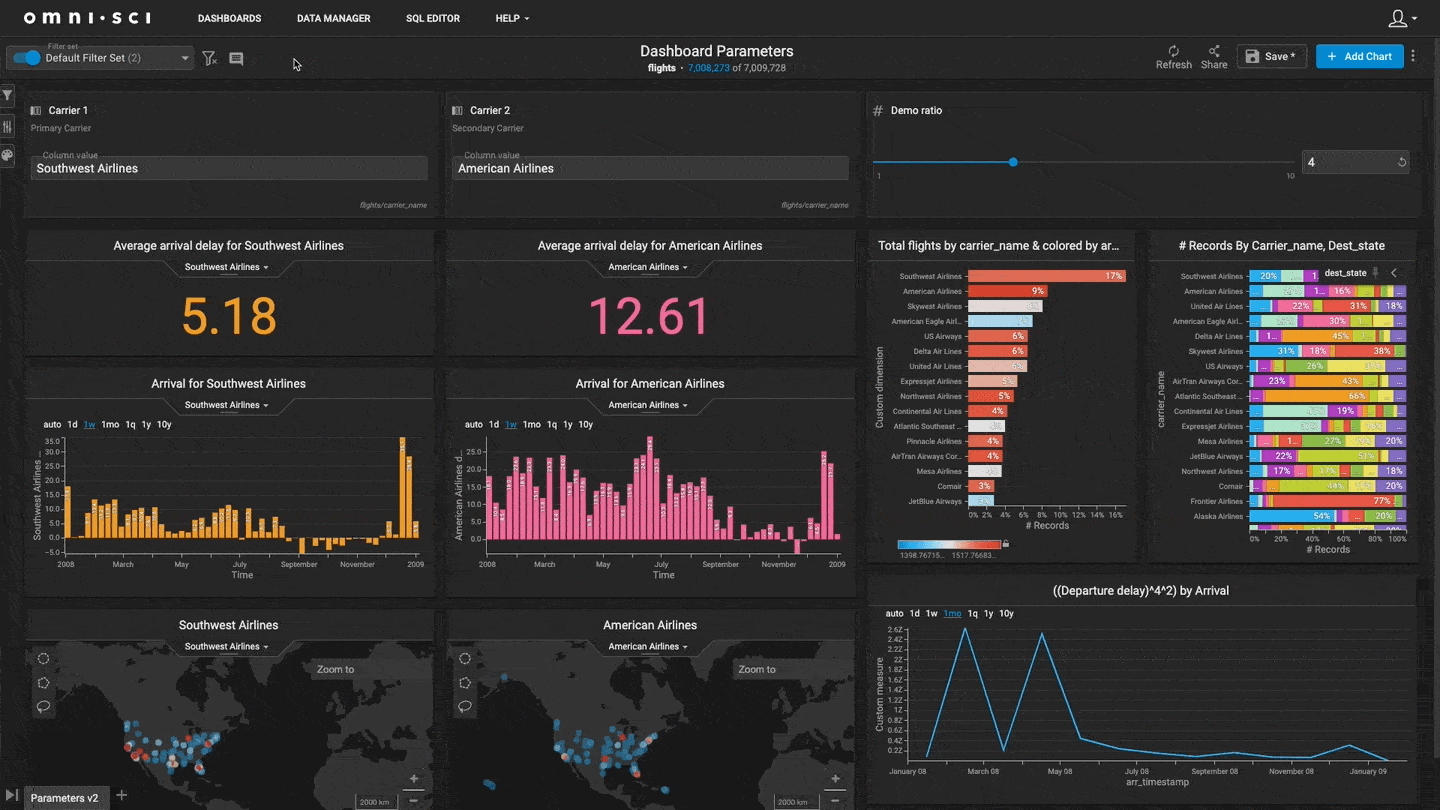The width and height of the screenshot is (1440, 810).
Task: Share the dashboard
Action: pos(1214,57)
